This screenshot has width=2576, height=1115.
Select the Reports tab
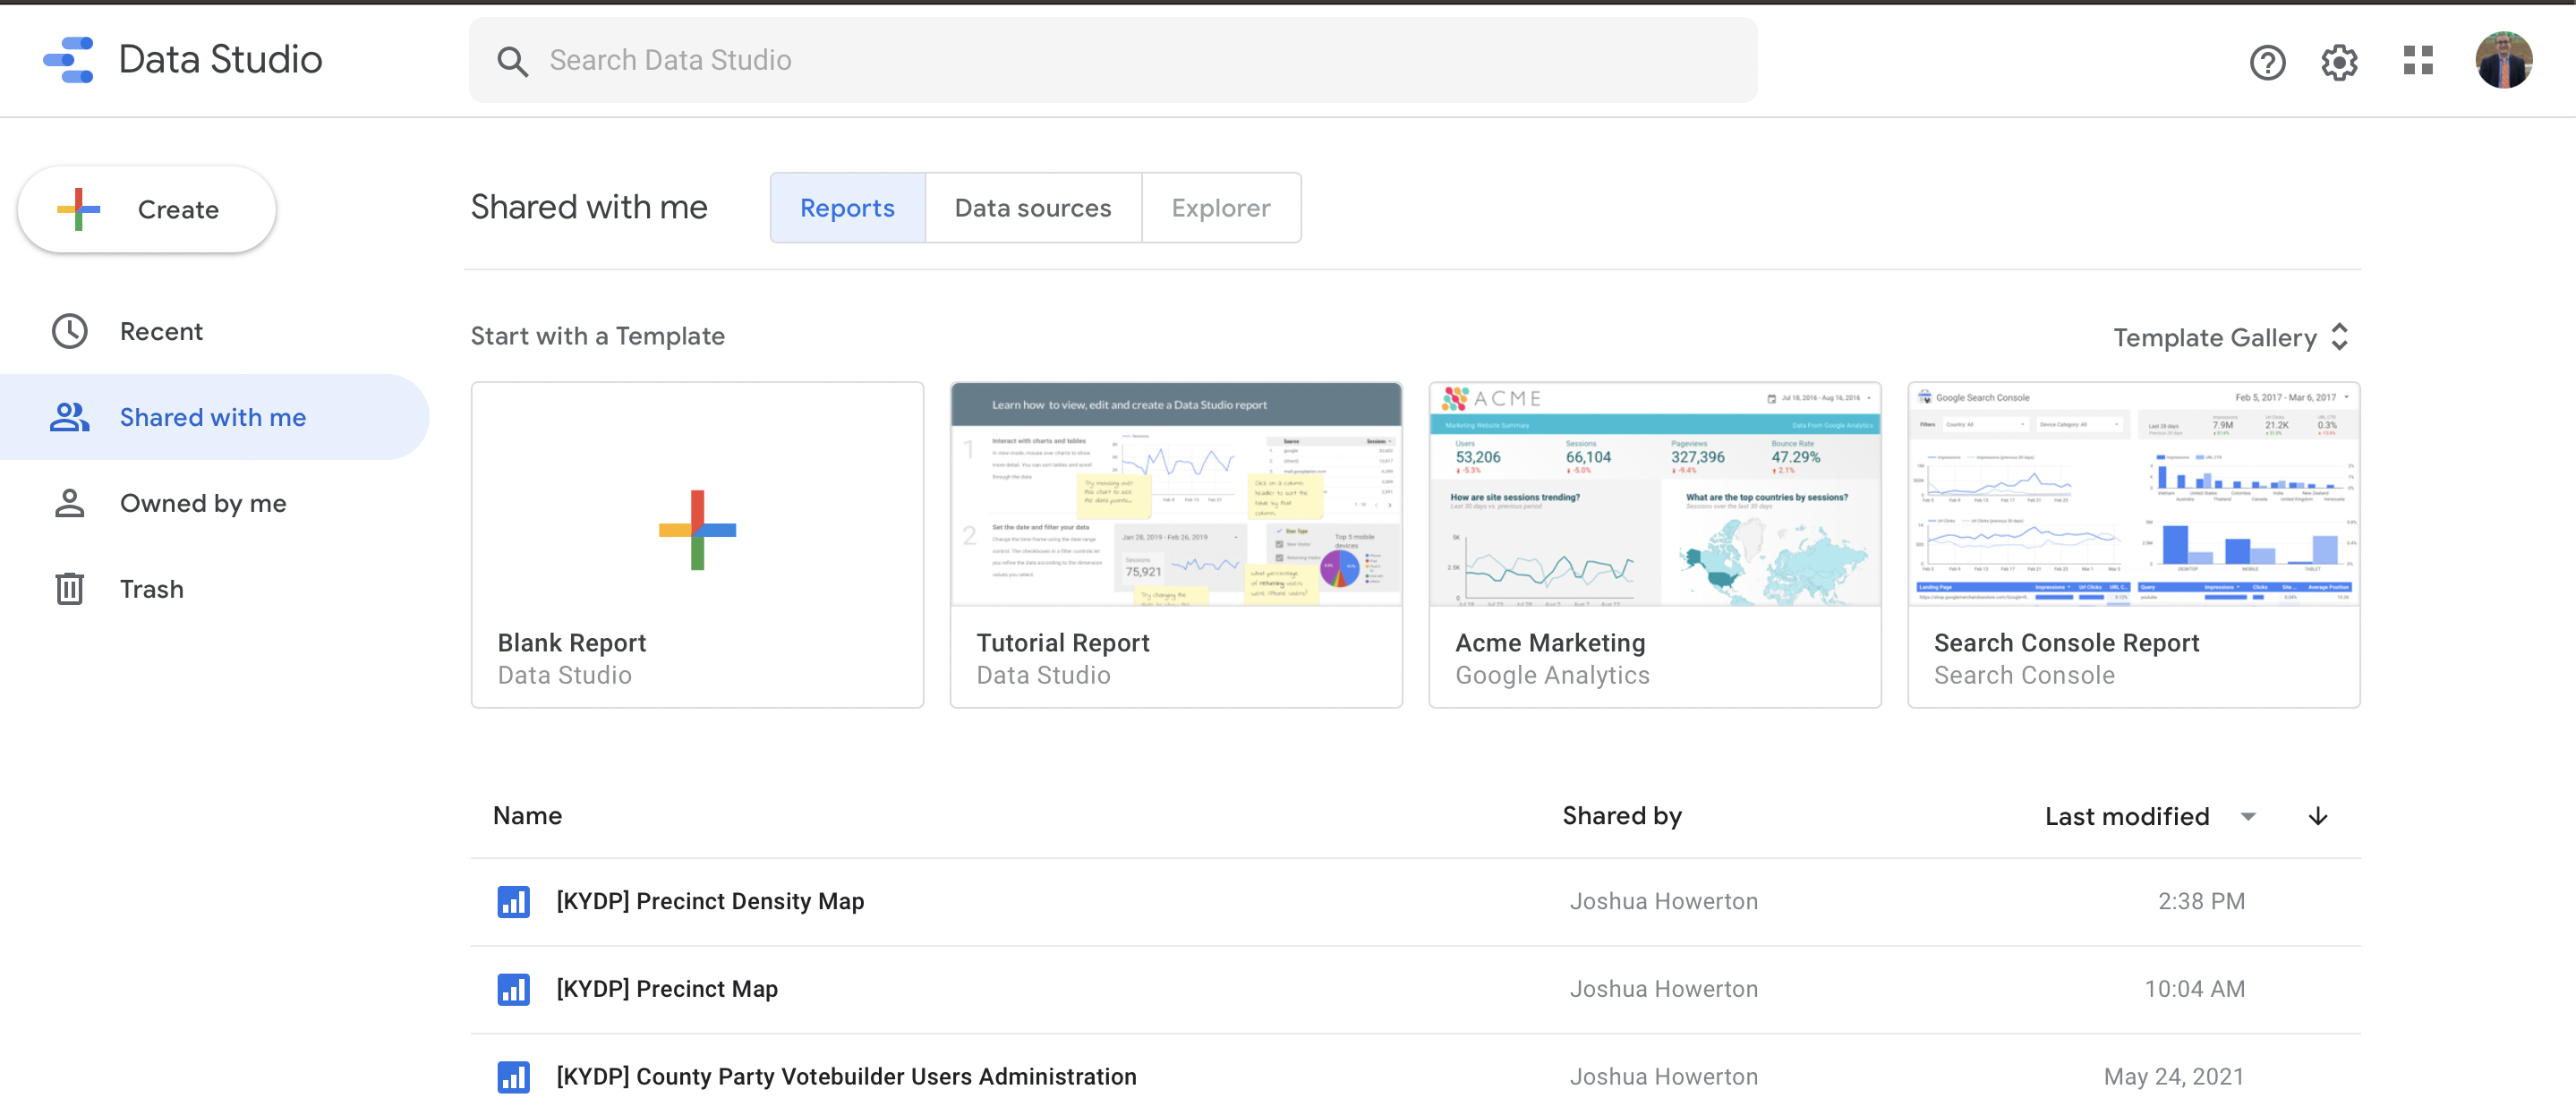click(x=847, y=208)
